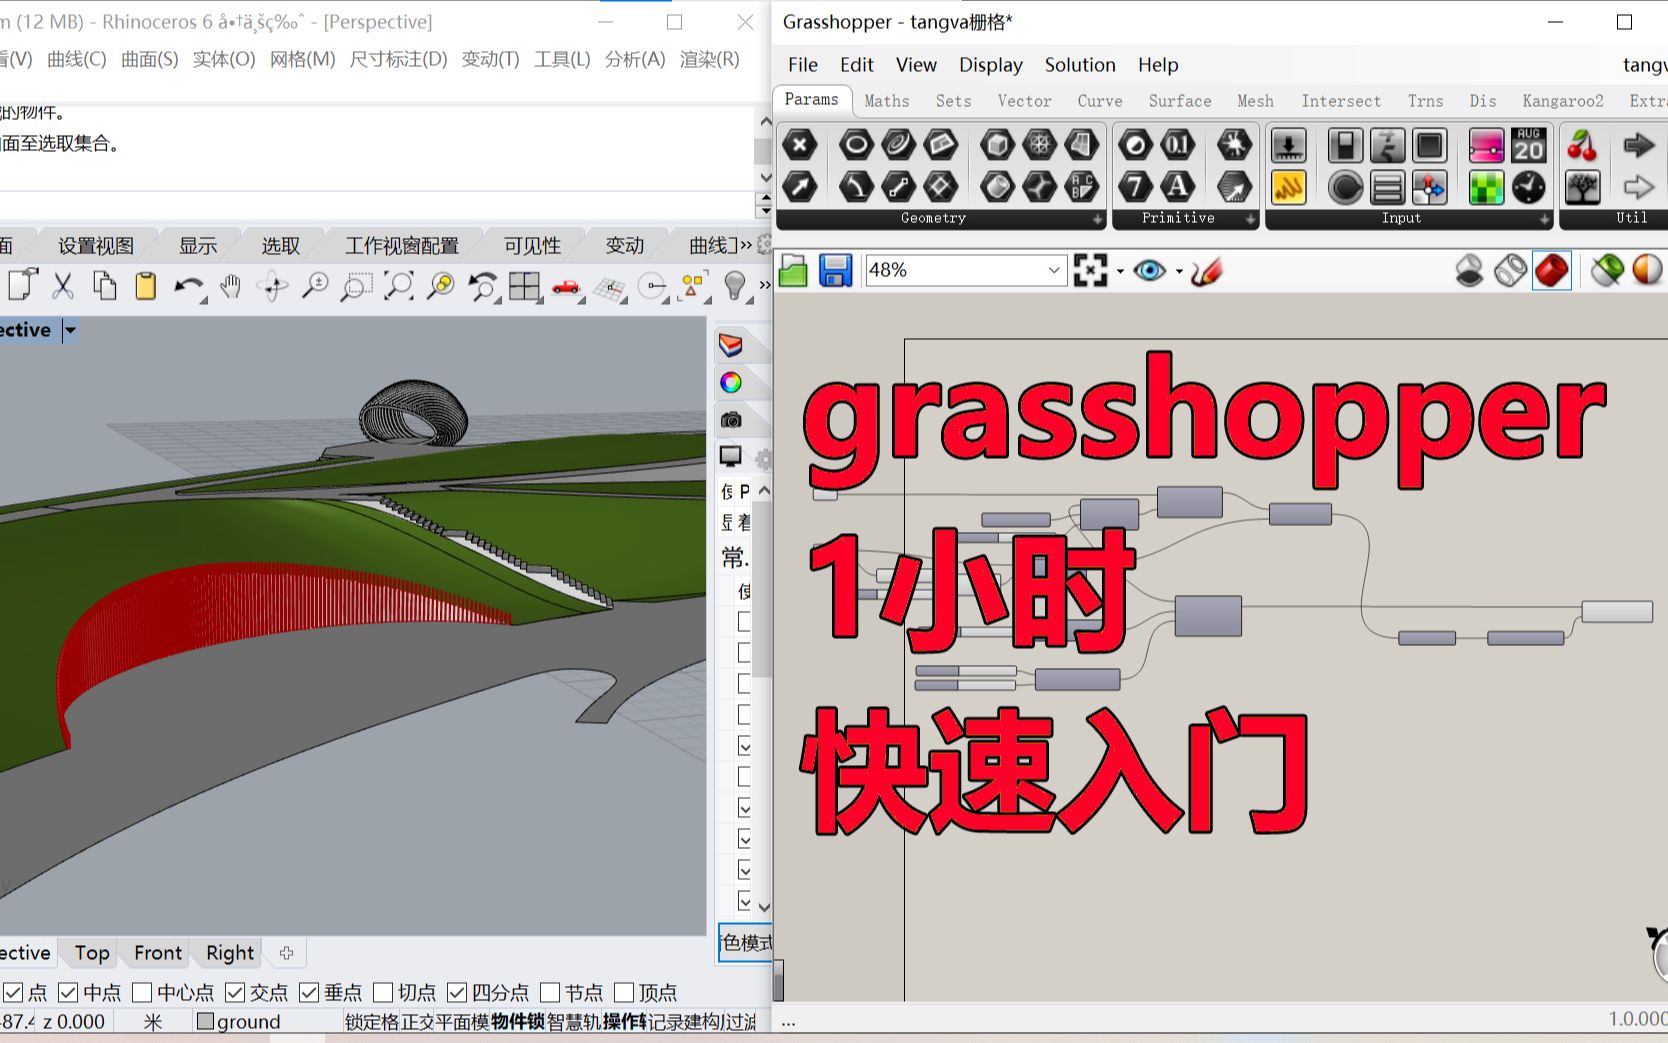Click the cherry Util icon
Image resolution: width=1668 pixels, height=1043 pixels.
click(x=1582, y=146)
